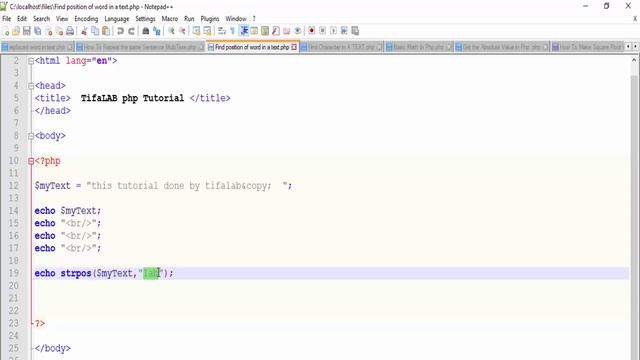Toggle the Monitoring eye toolbar icon

[298, 31]
